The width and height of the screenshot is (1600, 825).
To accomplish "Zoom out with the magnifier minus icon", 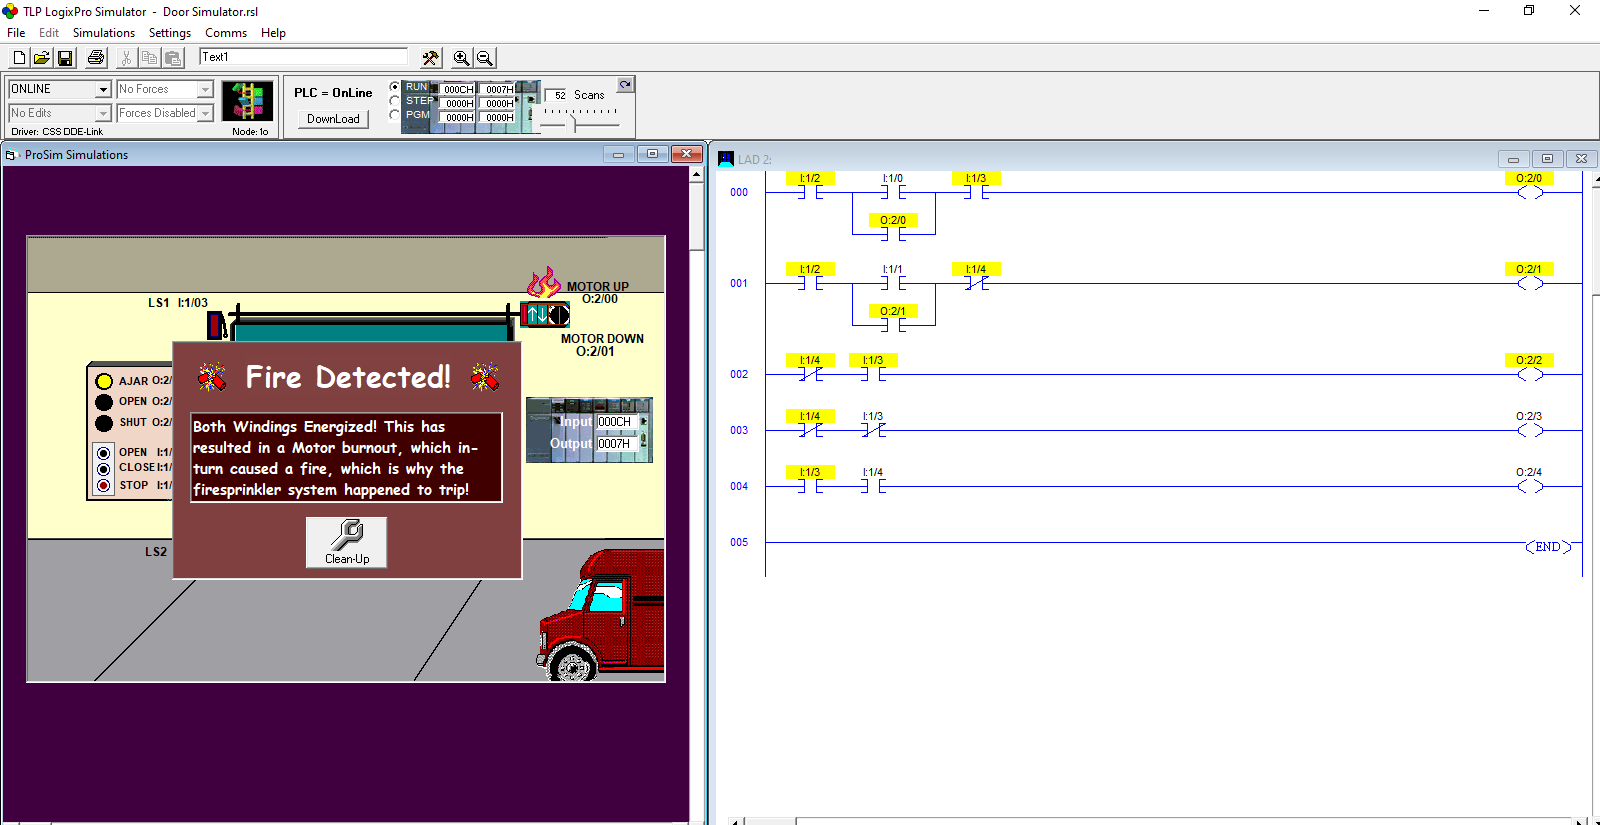I will [484, 58].
